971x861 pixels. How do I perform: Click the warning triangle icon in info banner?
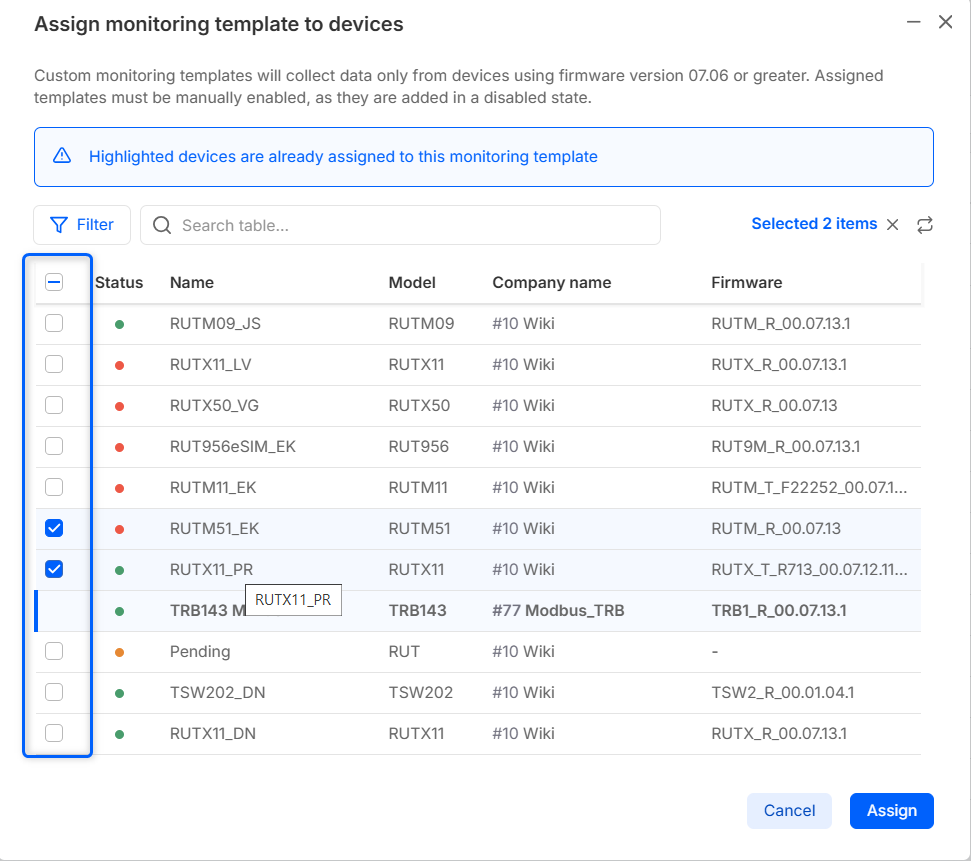(62, 156)
